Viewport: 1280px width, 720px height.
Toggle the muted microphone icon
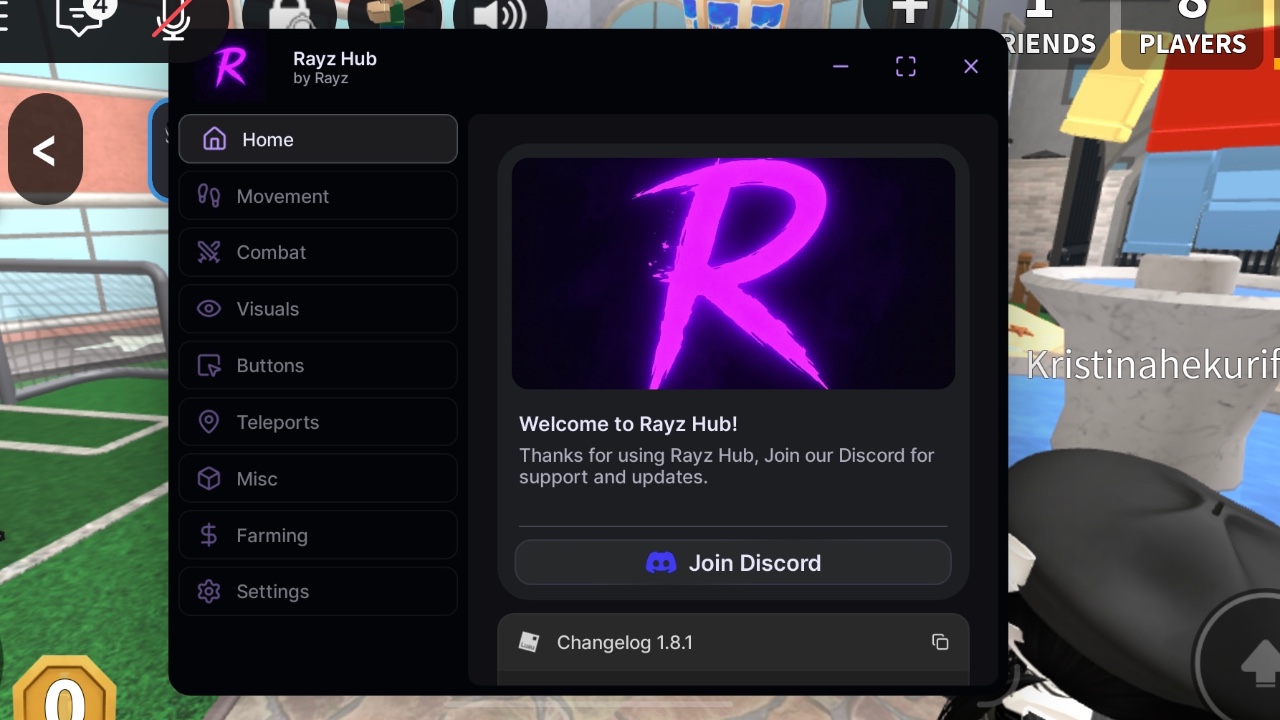tap(172, 18)
